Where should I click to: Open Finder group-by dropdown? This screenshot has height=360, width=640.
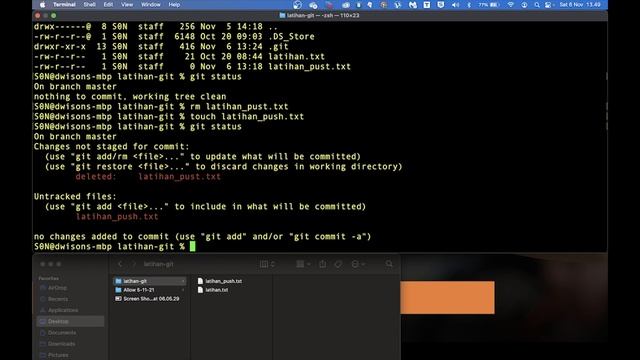[303, 264]
